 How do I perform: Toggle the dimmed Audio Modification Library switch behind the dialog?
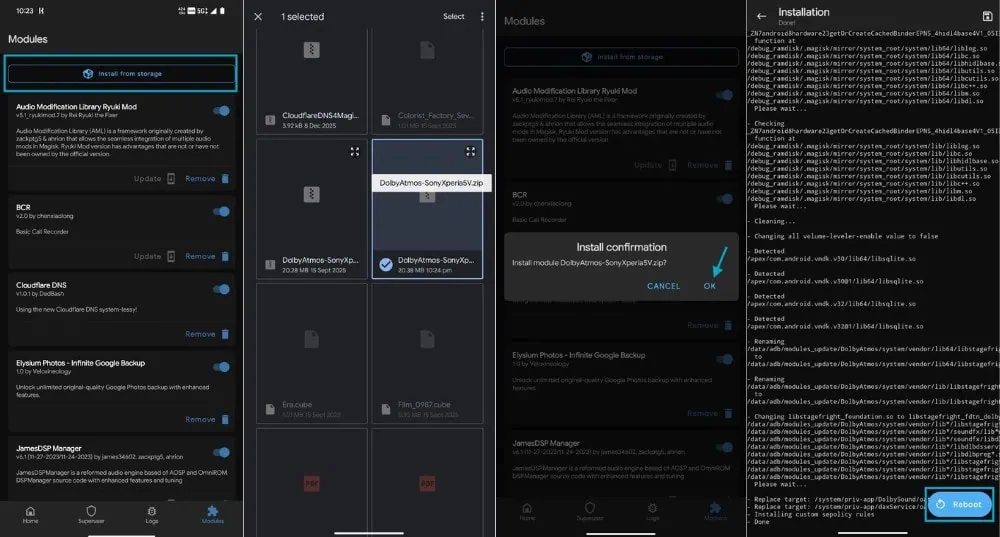point(724,95)
